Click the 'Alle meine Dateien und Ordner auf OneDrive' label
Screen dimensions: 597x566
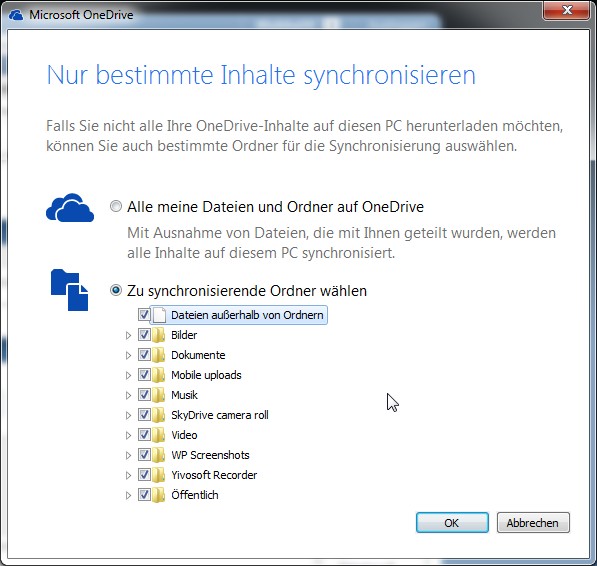click(275, 207)
